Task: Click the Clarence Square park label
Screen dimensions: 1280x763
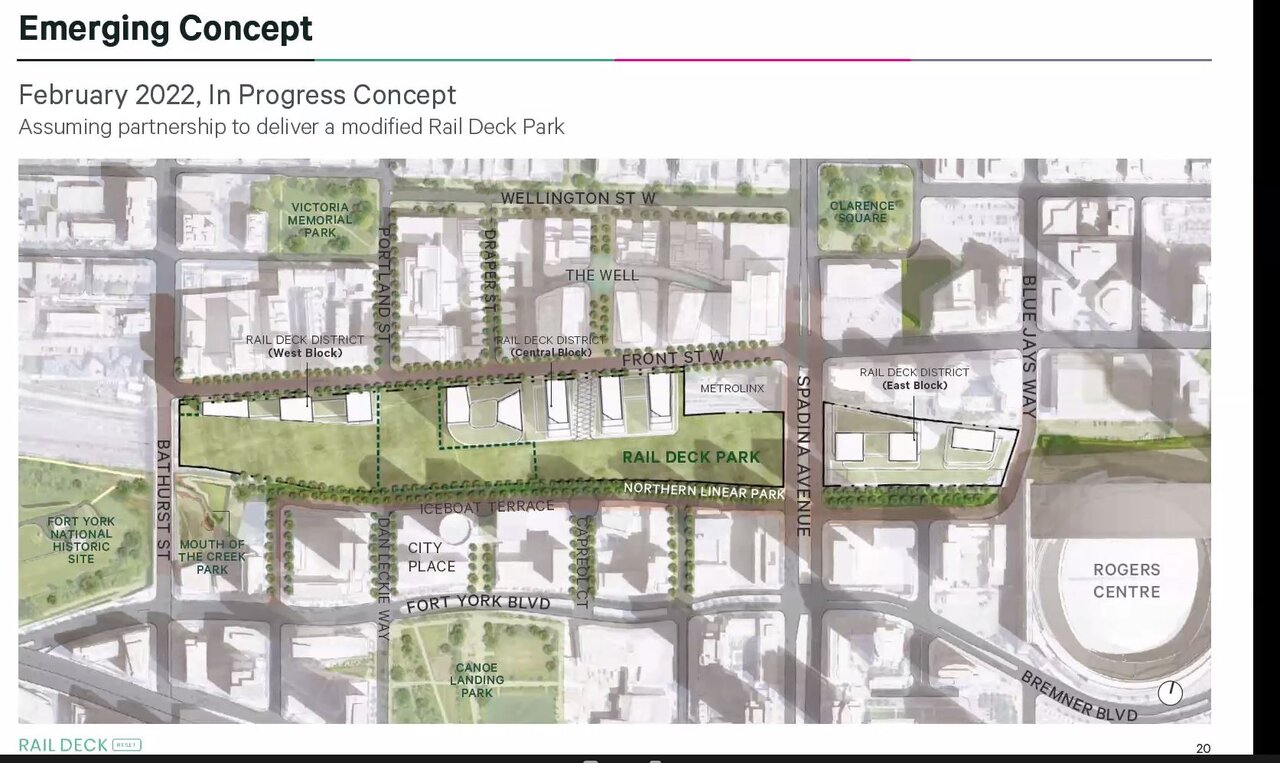Action: coord(862,212)
